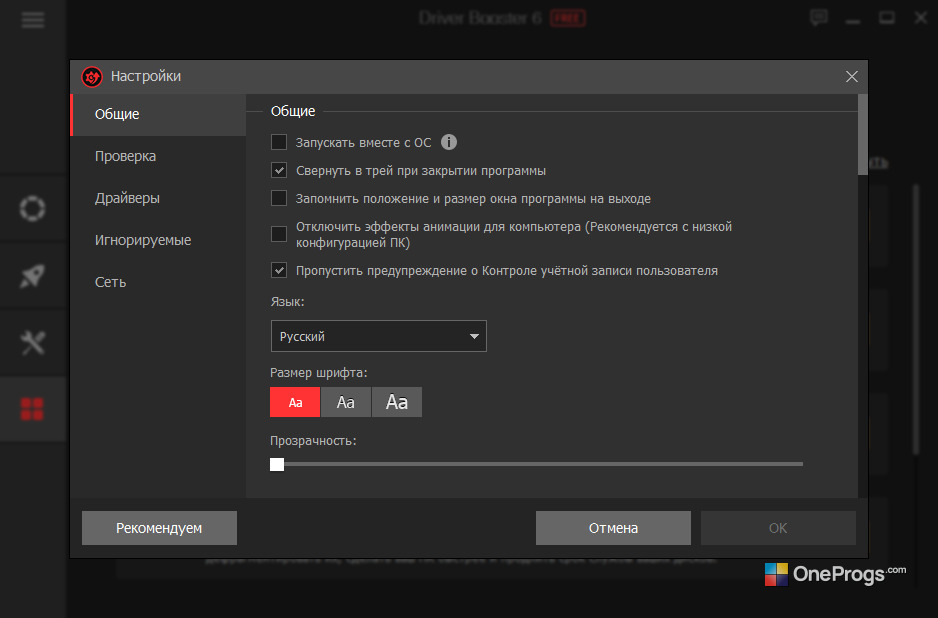This screenshot has height=618, width=938.
Task: Check Запомнить положение и размер окна
Action: coord(279,198)
